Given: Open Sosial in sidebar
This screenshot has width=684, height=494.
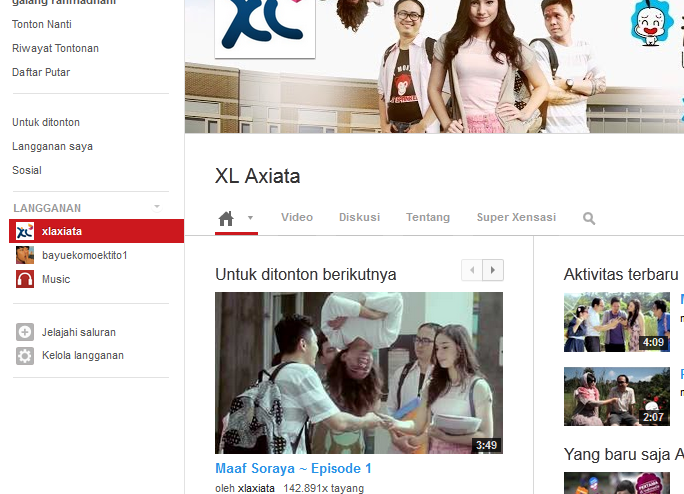Looking at the screenshot, I should [x=27, y=170].
